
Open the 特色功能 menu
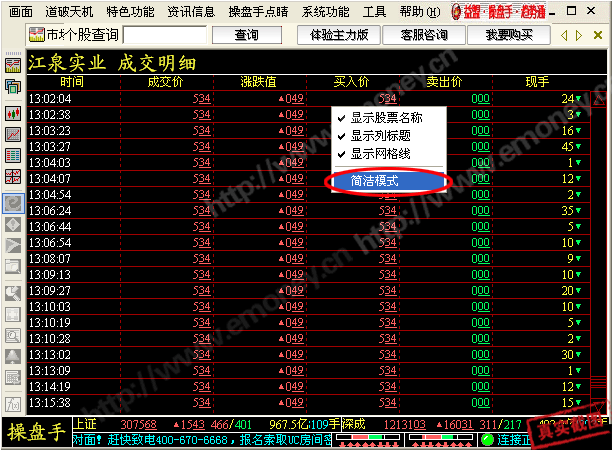point(158,11)
